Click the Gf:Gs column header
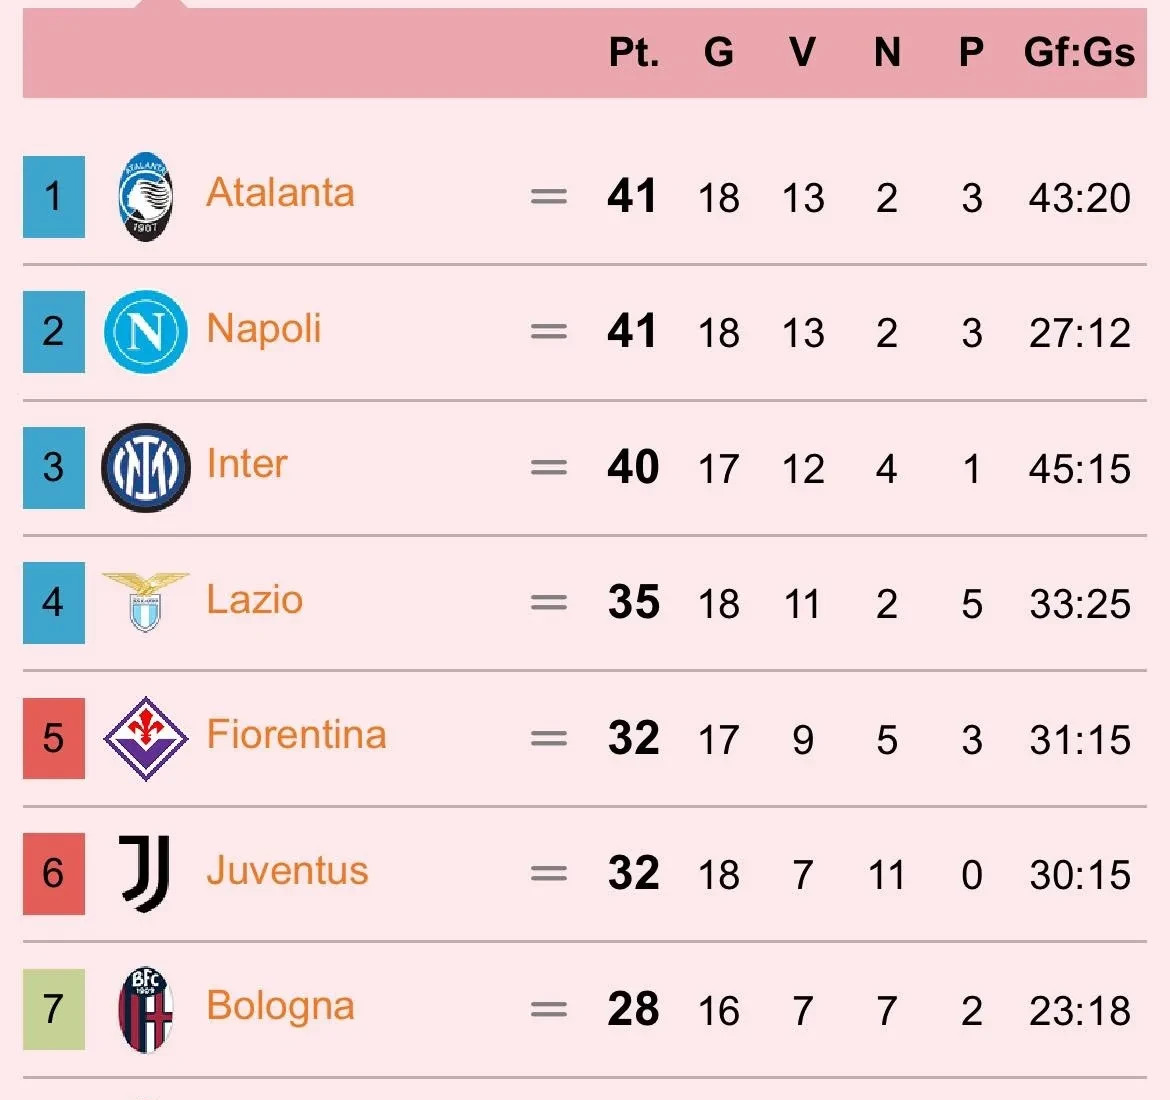Viewport: 1170px width, 1100px height. [x=1079, y=52]
